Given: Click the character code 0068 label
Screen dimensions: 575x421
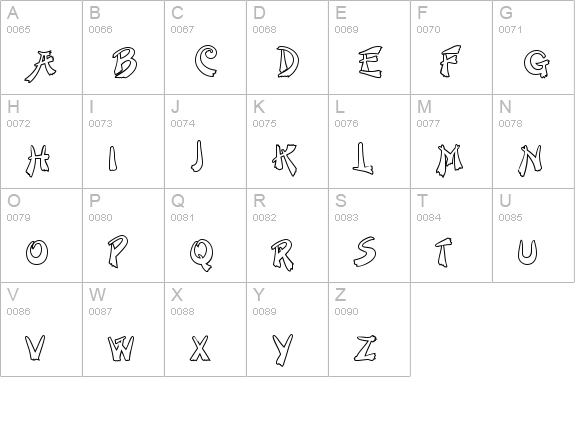Looking at the screenshot, I should tap(264, 30).
